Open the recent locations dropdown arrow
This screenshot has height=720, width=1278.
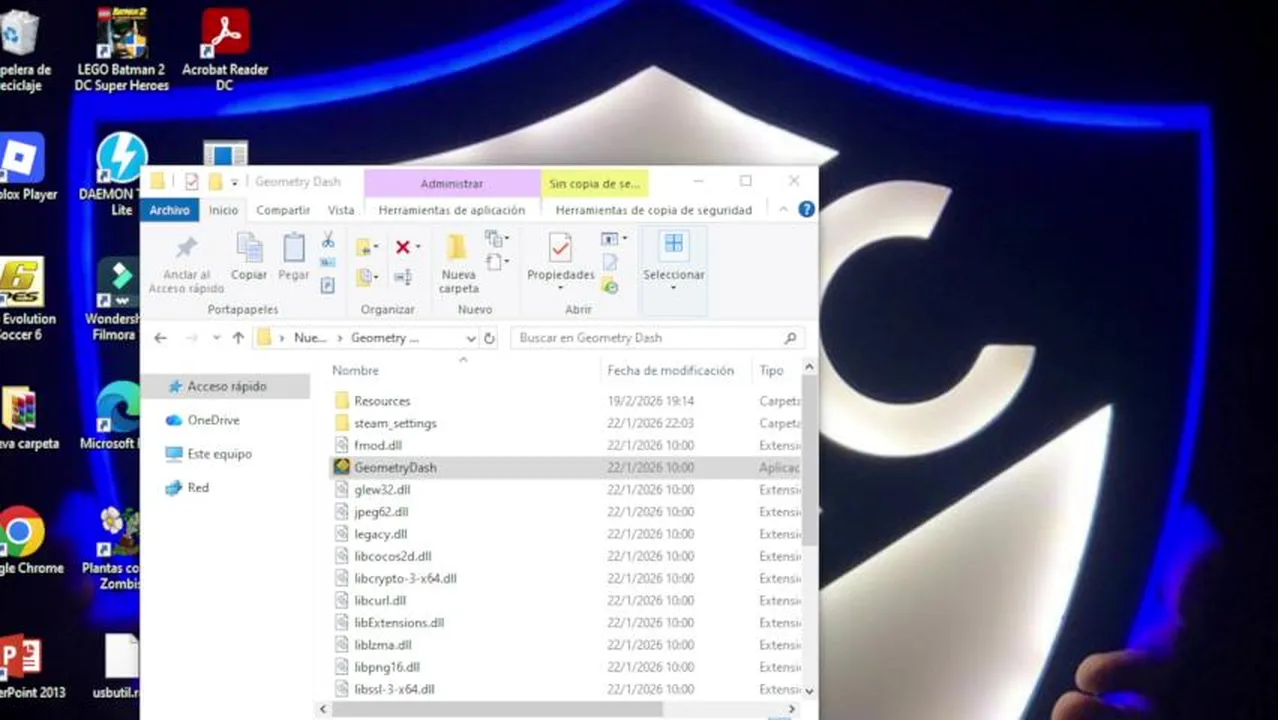coord(216,338)
